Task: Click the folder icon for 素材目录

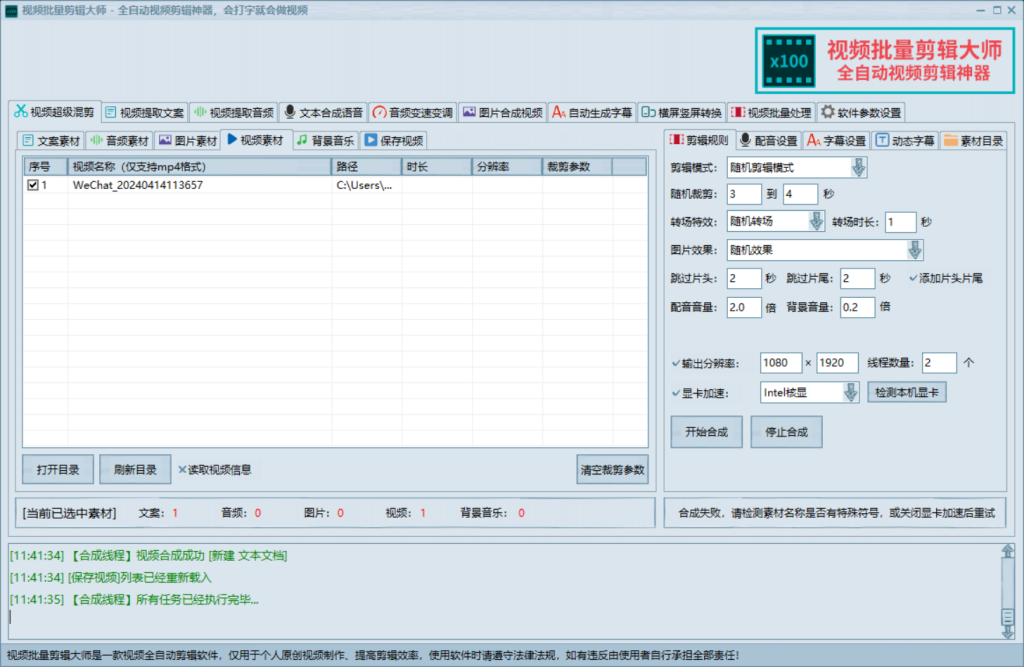Action: [950, 140]
